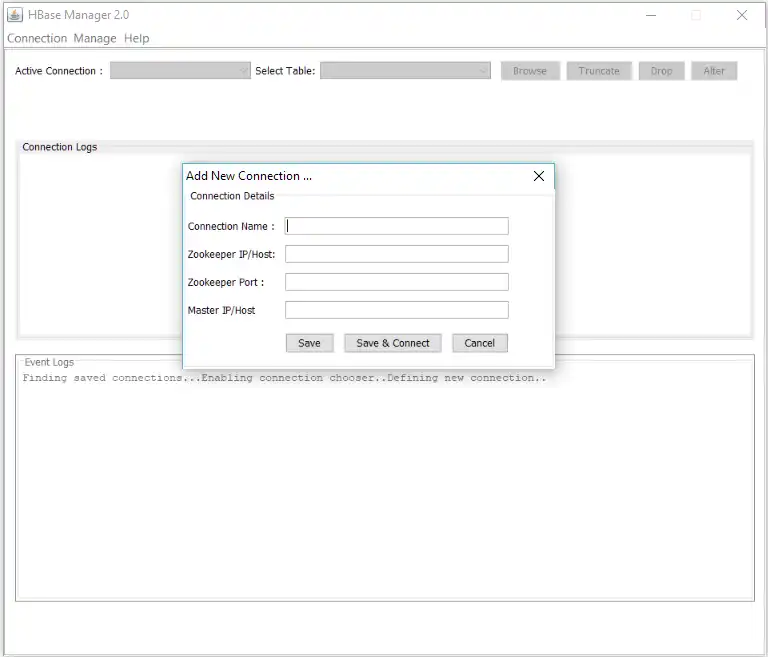This screenshot has height=657, width=768.
Task: Click the Zookeeper Port label
Action: [226, 282]
